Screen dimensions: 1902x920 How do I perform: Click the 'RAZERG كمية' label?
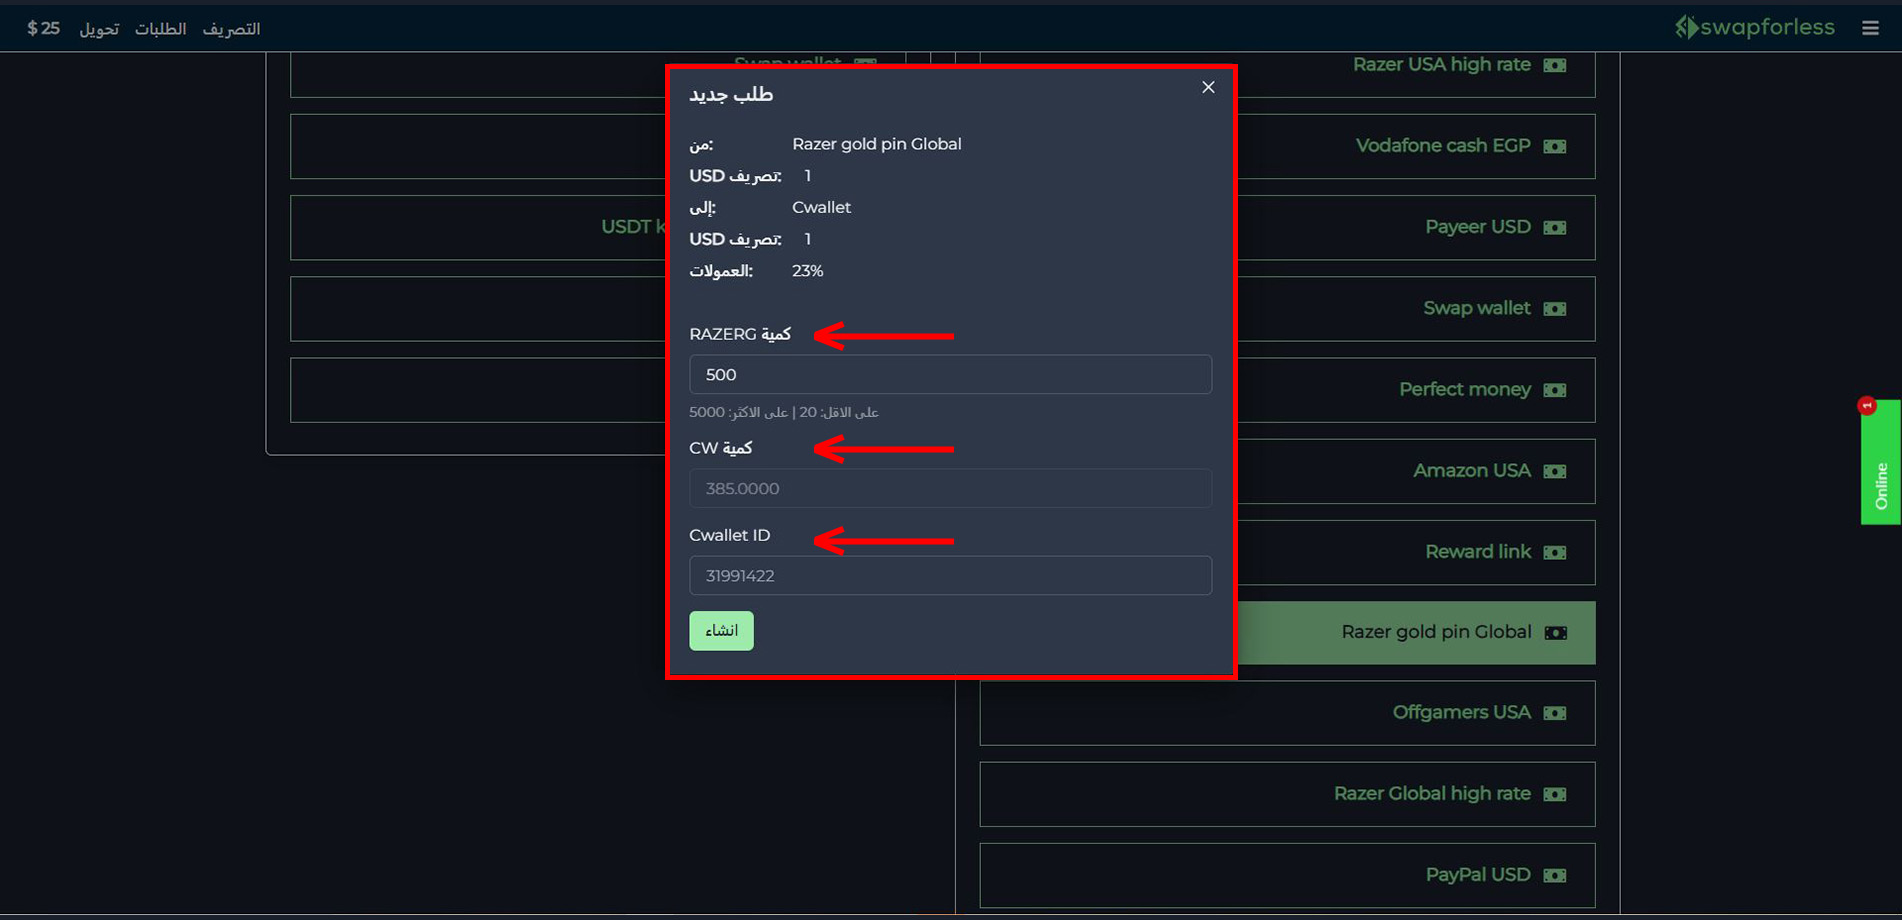(740, 334)
